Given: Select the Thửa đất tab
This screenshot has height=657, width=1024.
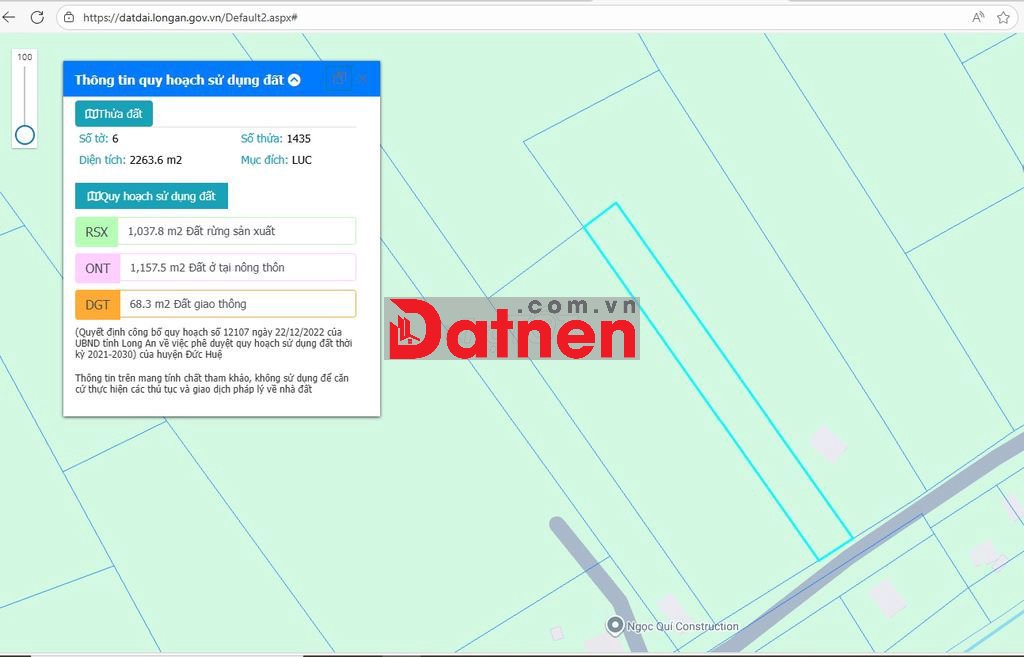Looking at the screenshot, I should point(114,114).
